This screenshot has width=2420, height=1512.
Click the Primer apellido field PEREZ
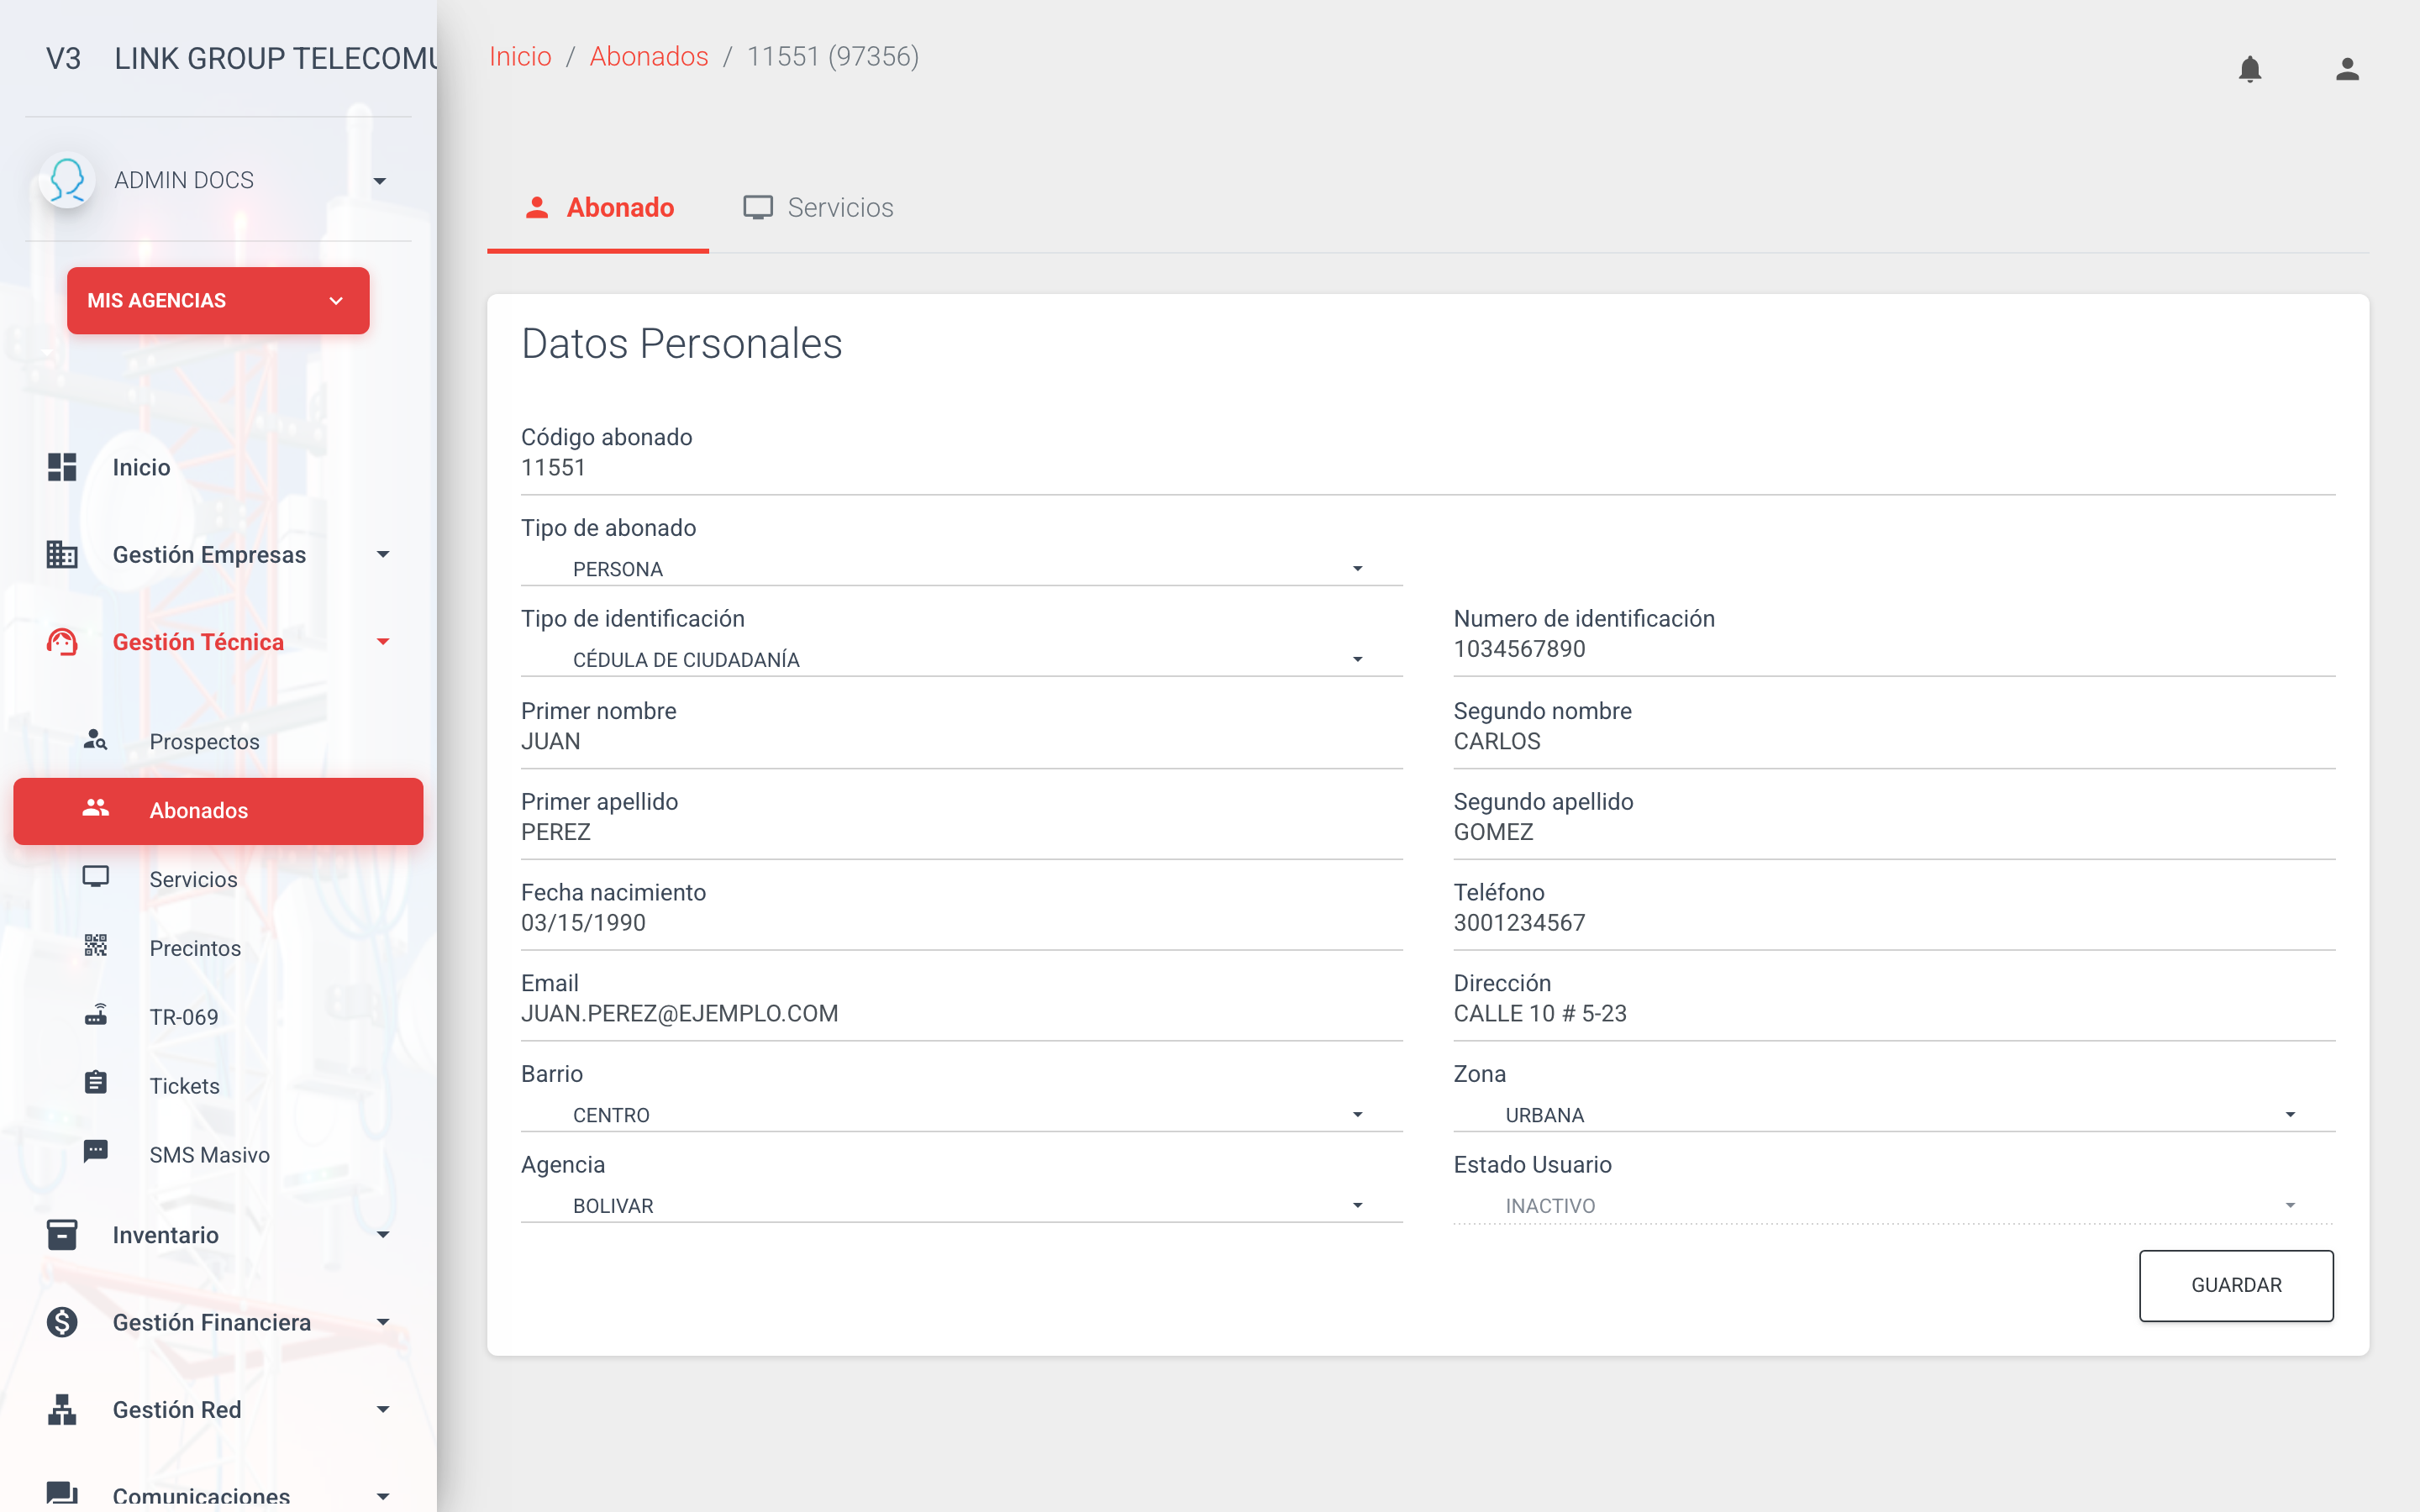961,832
